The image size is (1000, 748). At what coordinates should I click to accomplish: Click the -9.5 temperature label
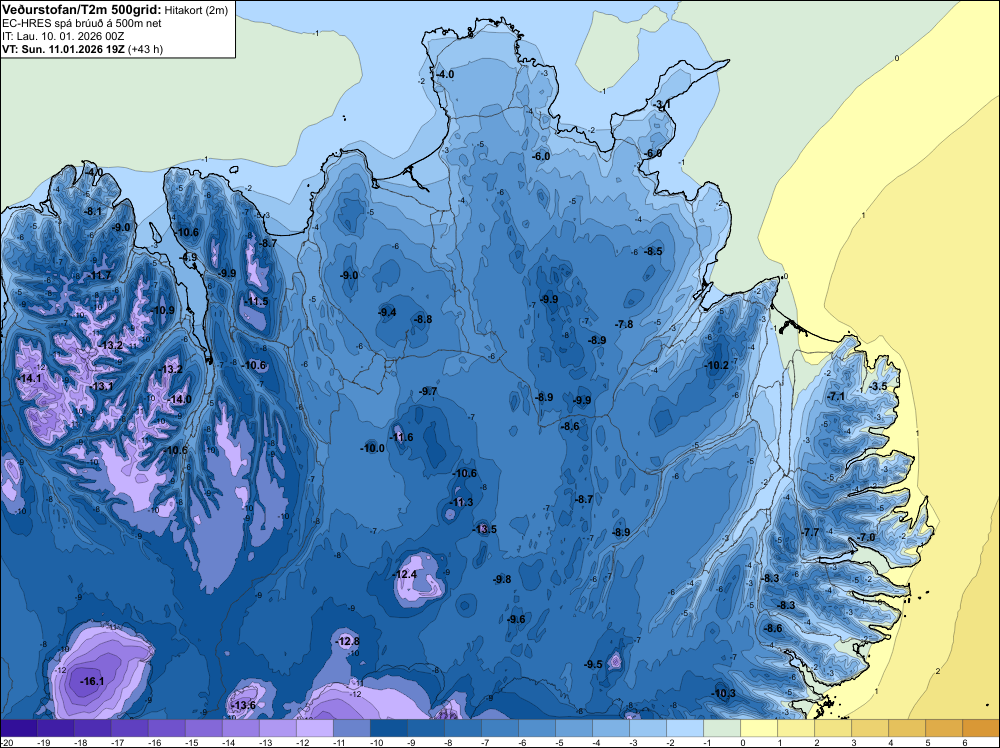(593, 664)
